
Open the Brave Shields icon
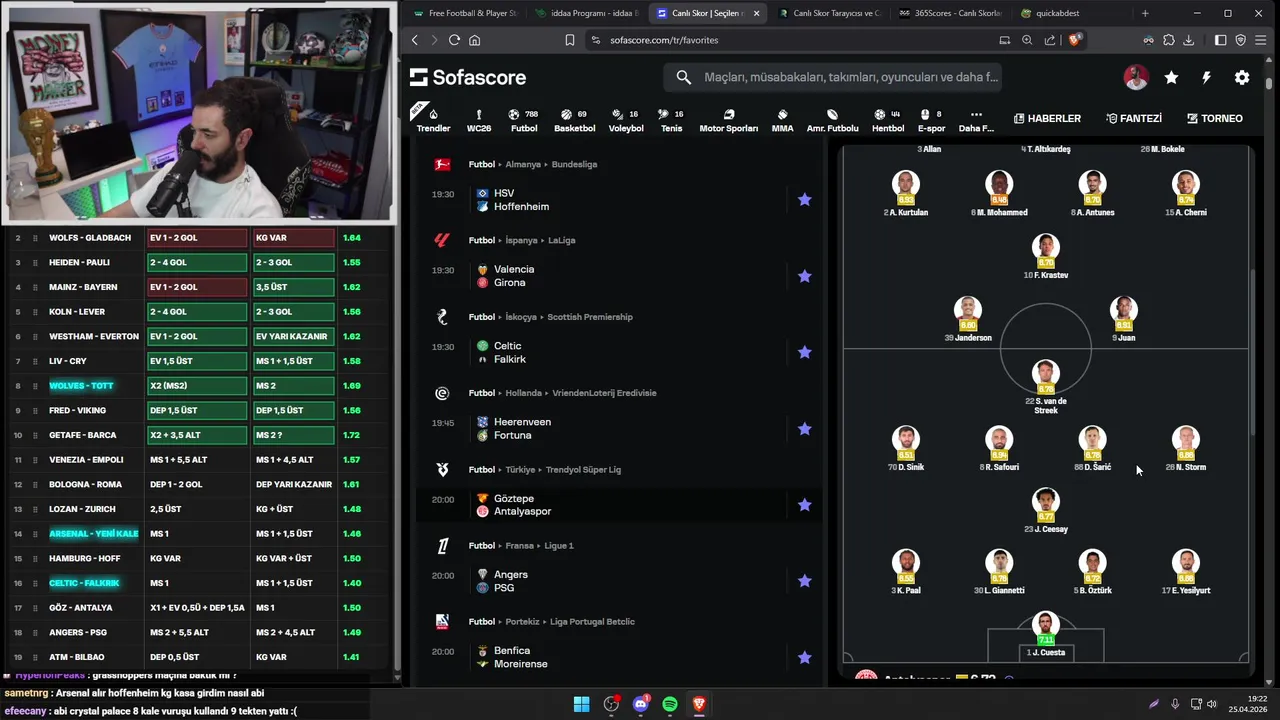1075,40
